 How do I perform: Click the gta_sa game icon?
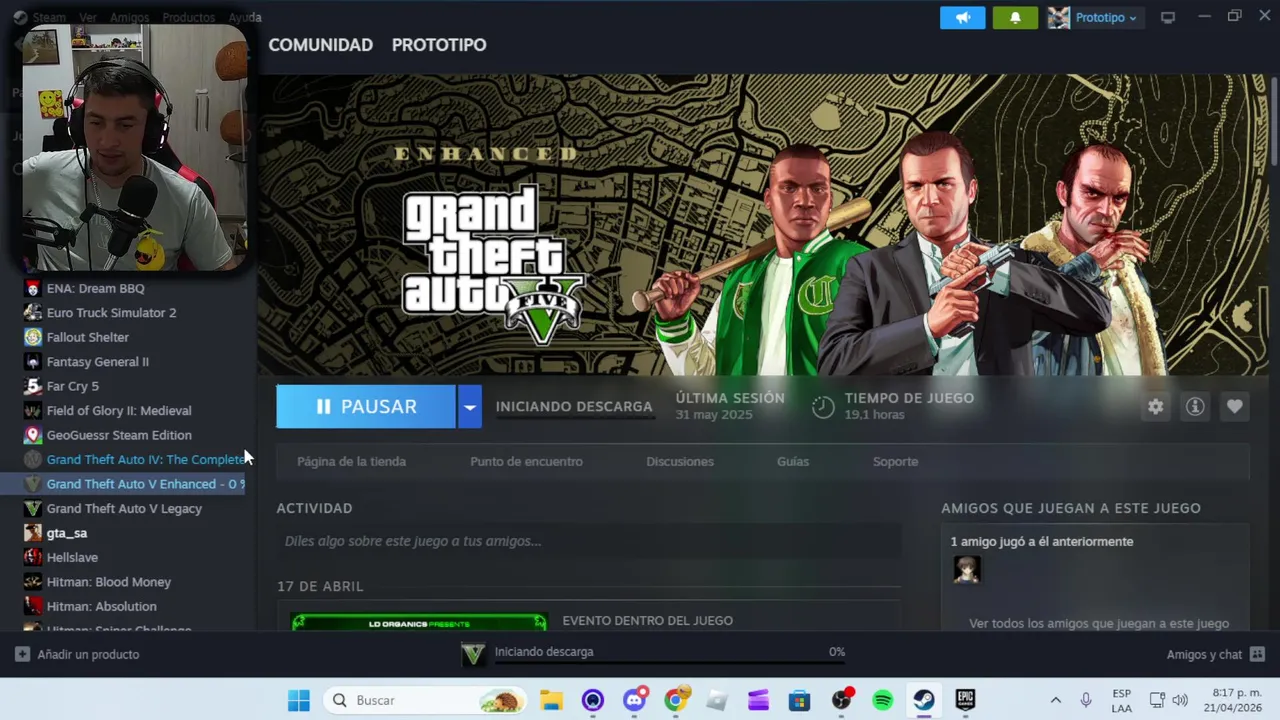[33, 533]
